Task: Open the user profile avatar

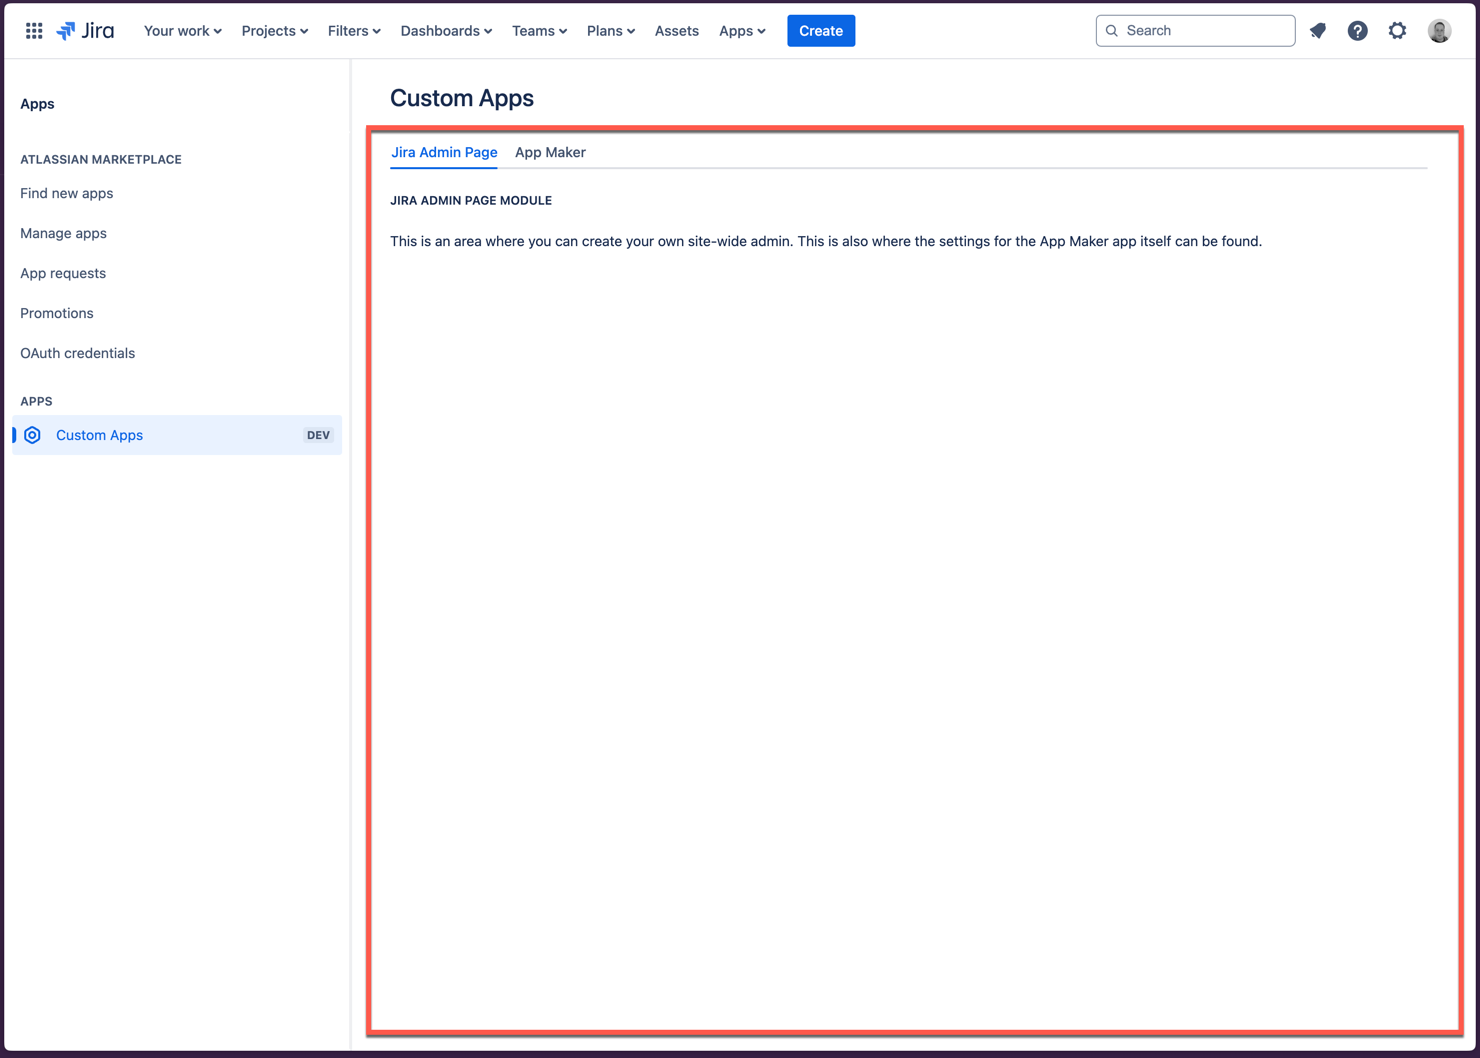Action: [1439, 31]
